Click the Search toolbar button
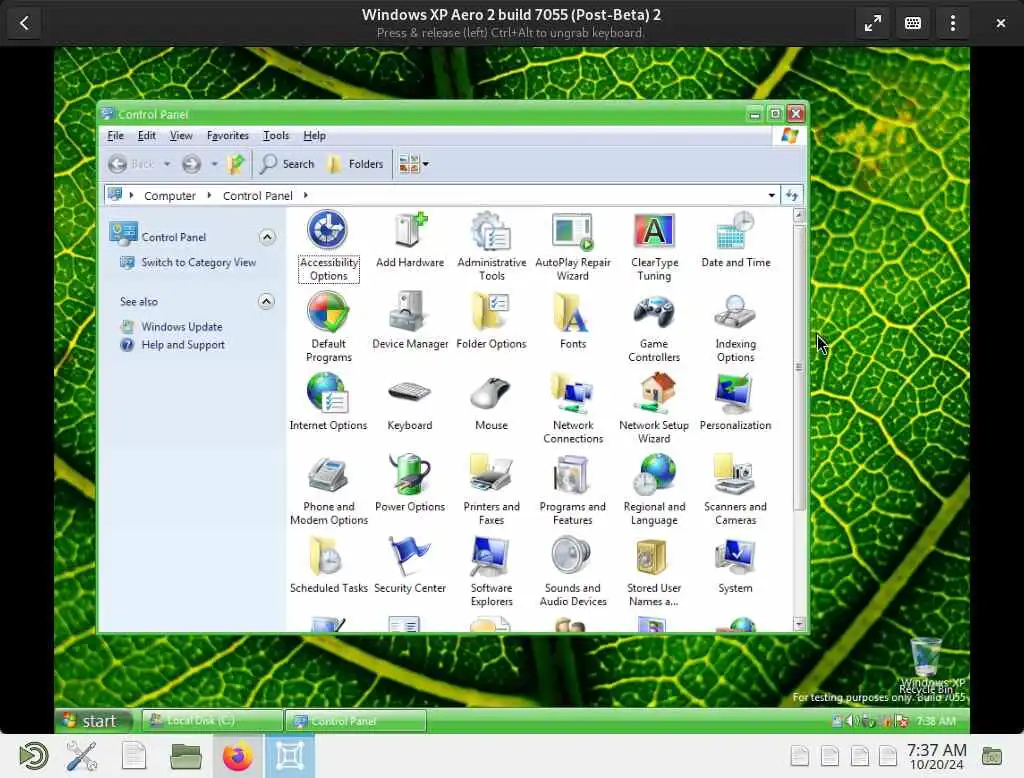The width and height of the screenshot is (1024, 778). click(287, 164)
